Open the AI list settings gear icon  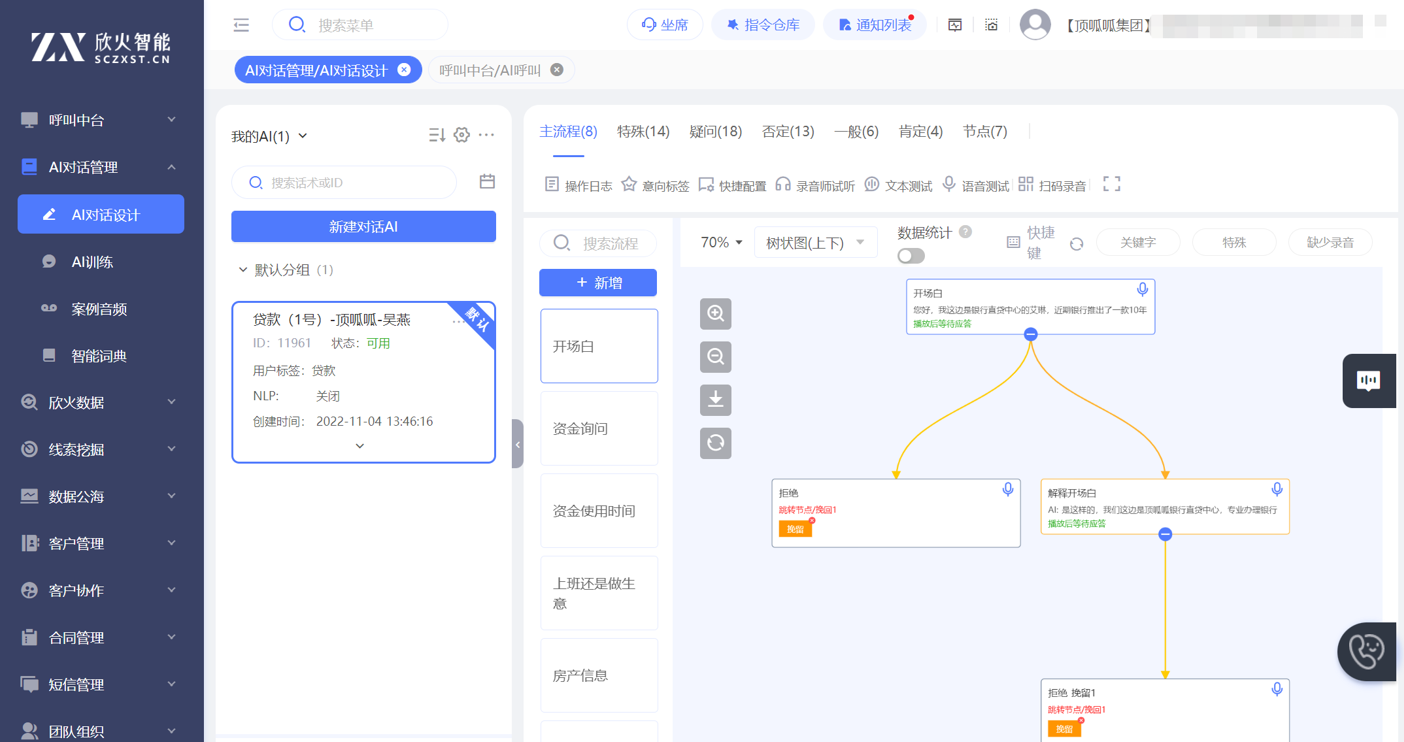pos(461,135)
